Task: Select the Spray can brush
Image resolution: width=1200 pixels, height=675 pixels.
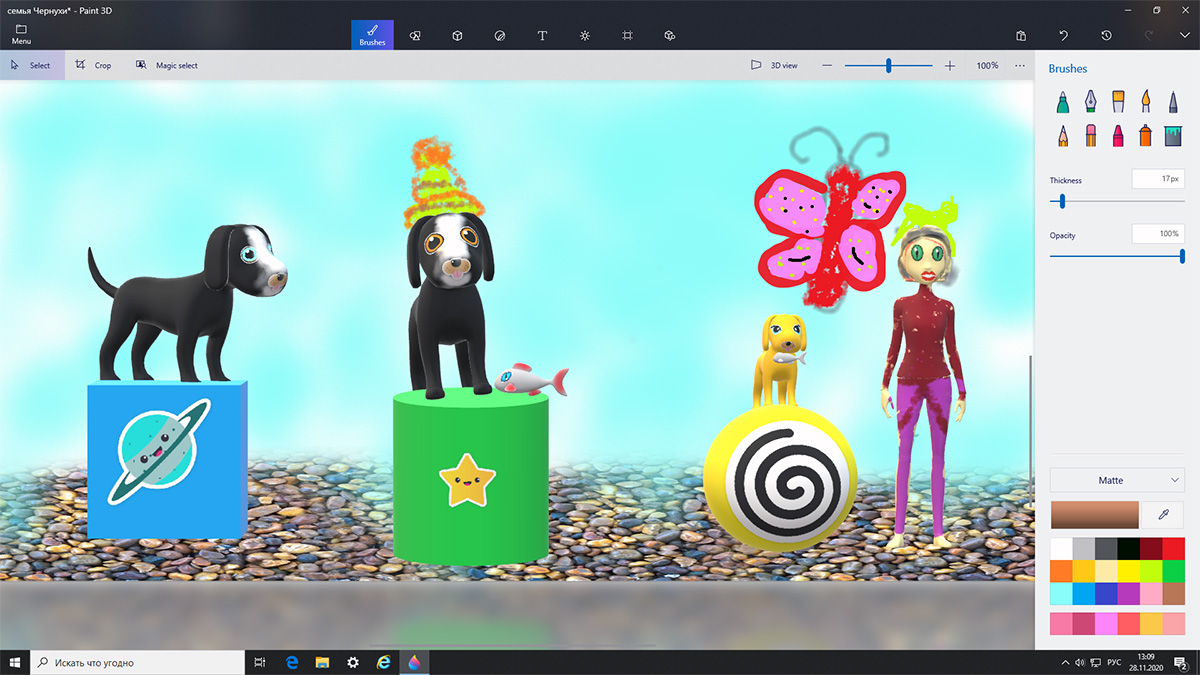Action: pyautogui.click(x=1146, y=135)
